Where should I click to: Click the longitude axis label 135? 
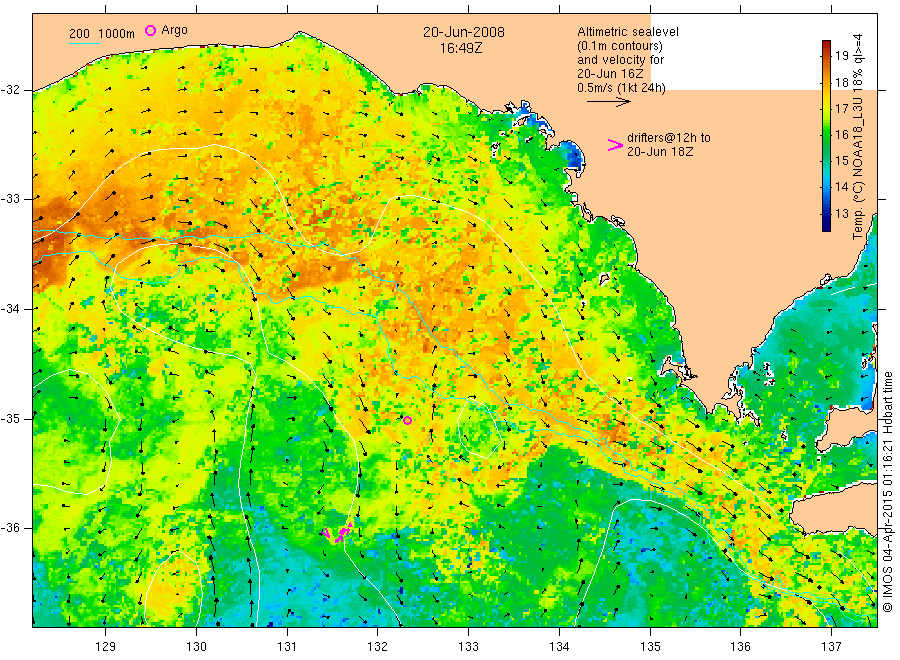point(650,647)
